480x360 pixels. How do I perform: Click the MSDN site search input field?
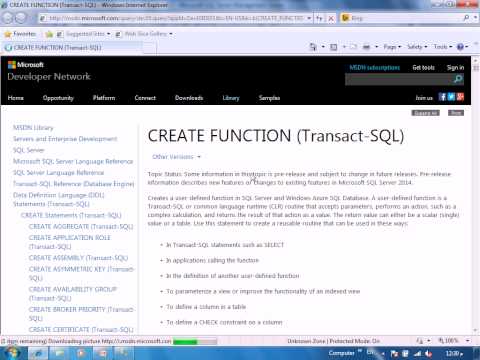point(399,79)
